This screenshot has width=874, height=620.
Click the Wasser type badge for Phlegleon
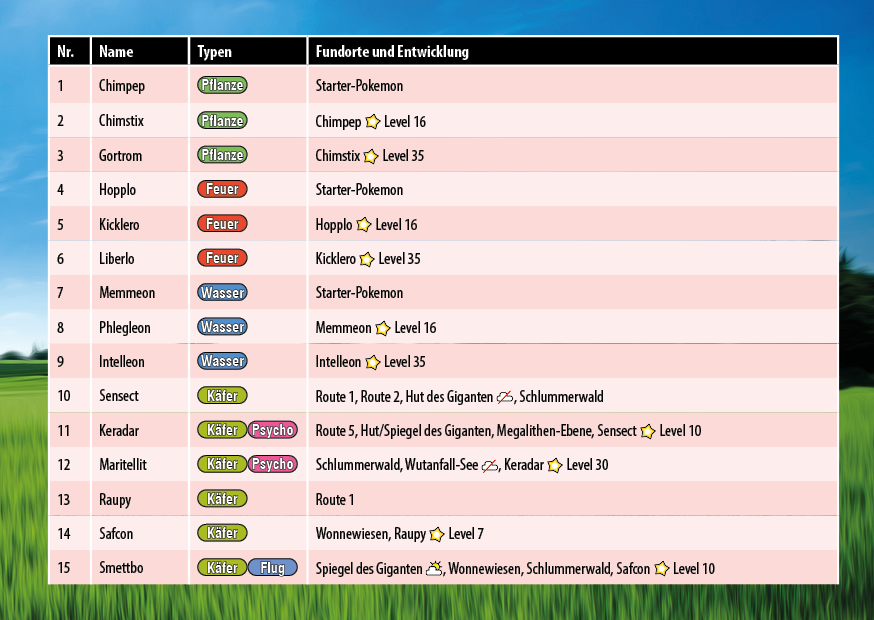point(222,327)
